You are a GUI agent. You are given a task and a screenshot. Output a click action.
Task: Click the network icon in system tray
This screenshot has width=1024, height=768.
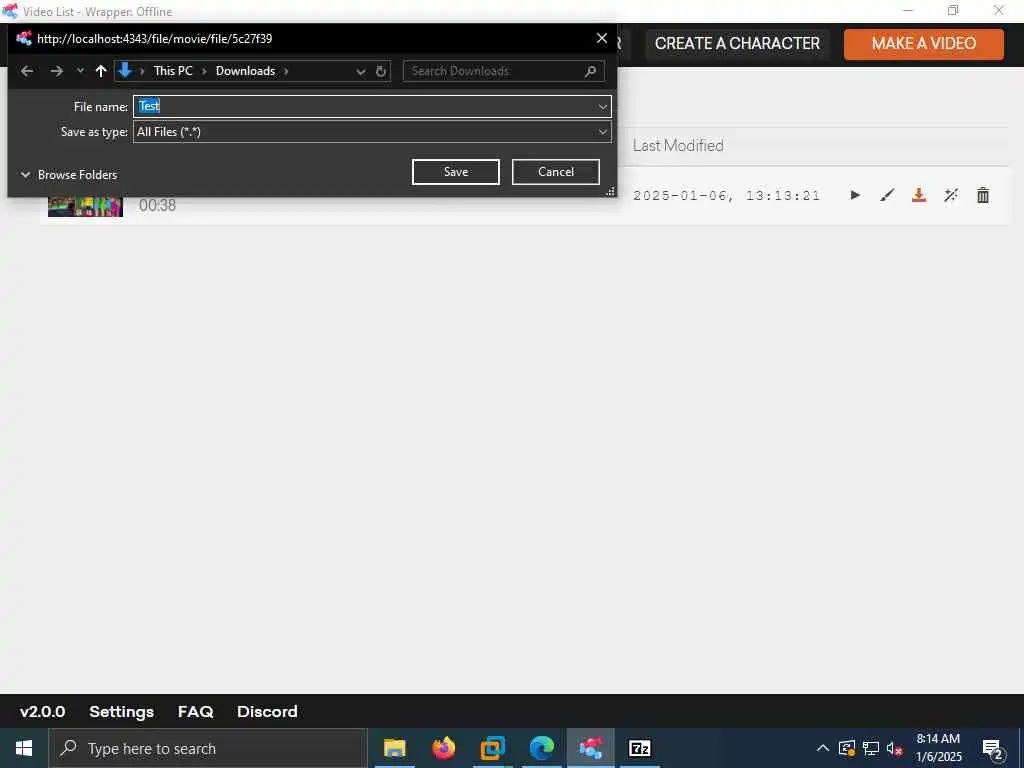pos(871,748)
